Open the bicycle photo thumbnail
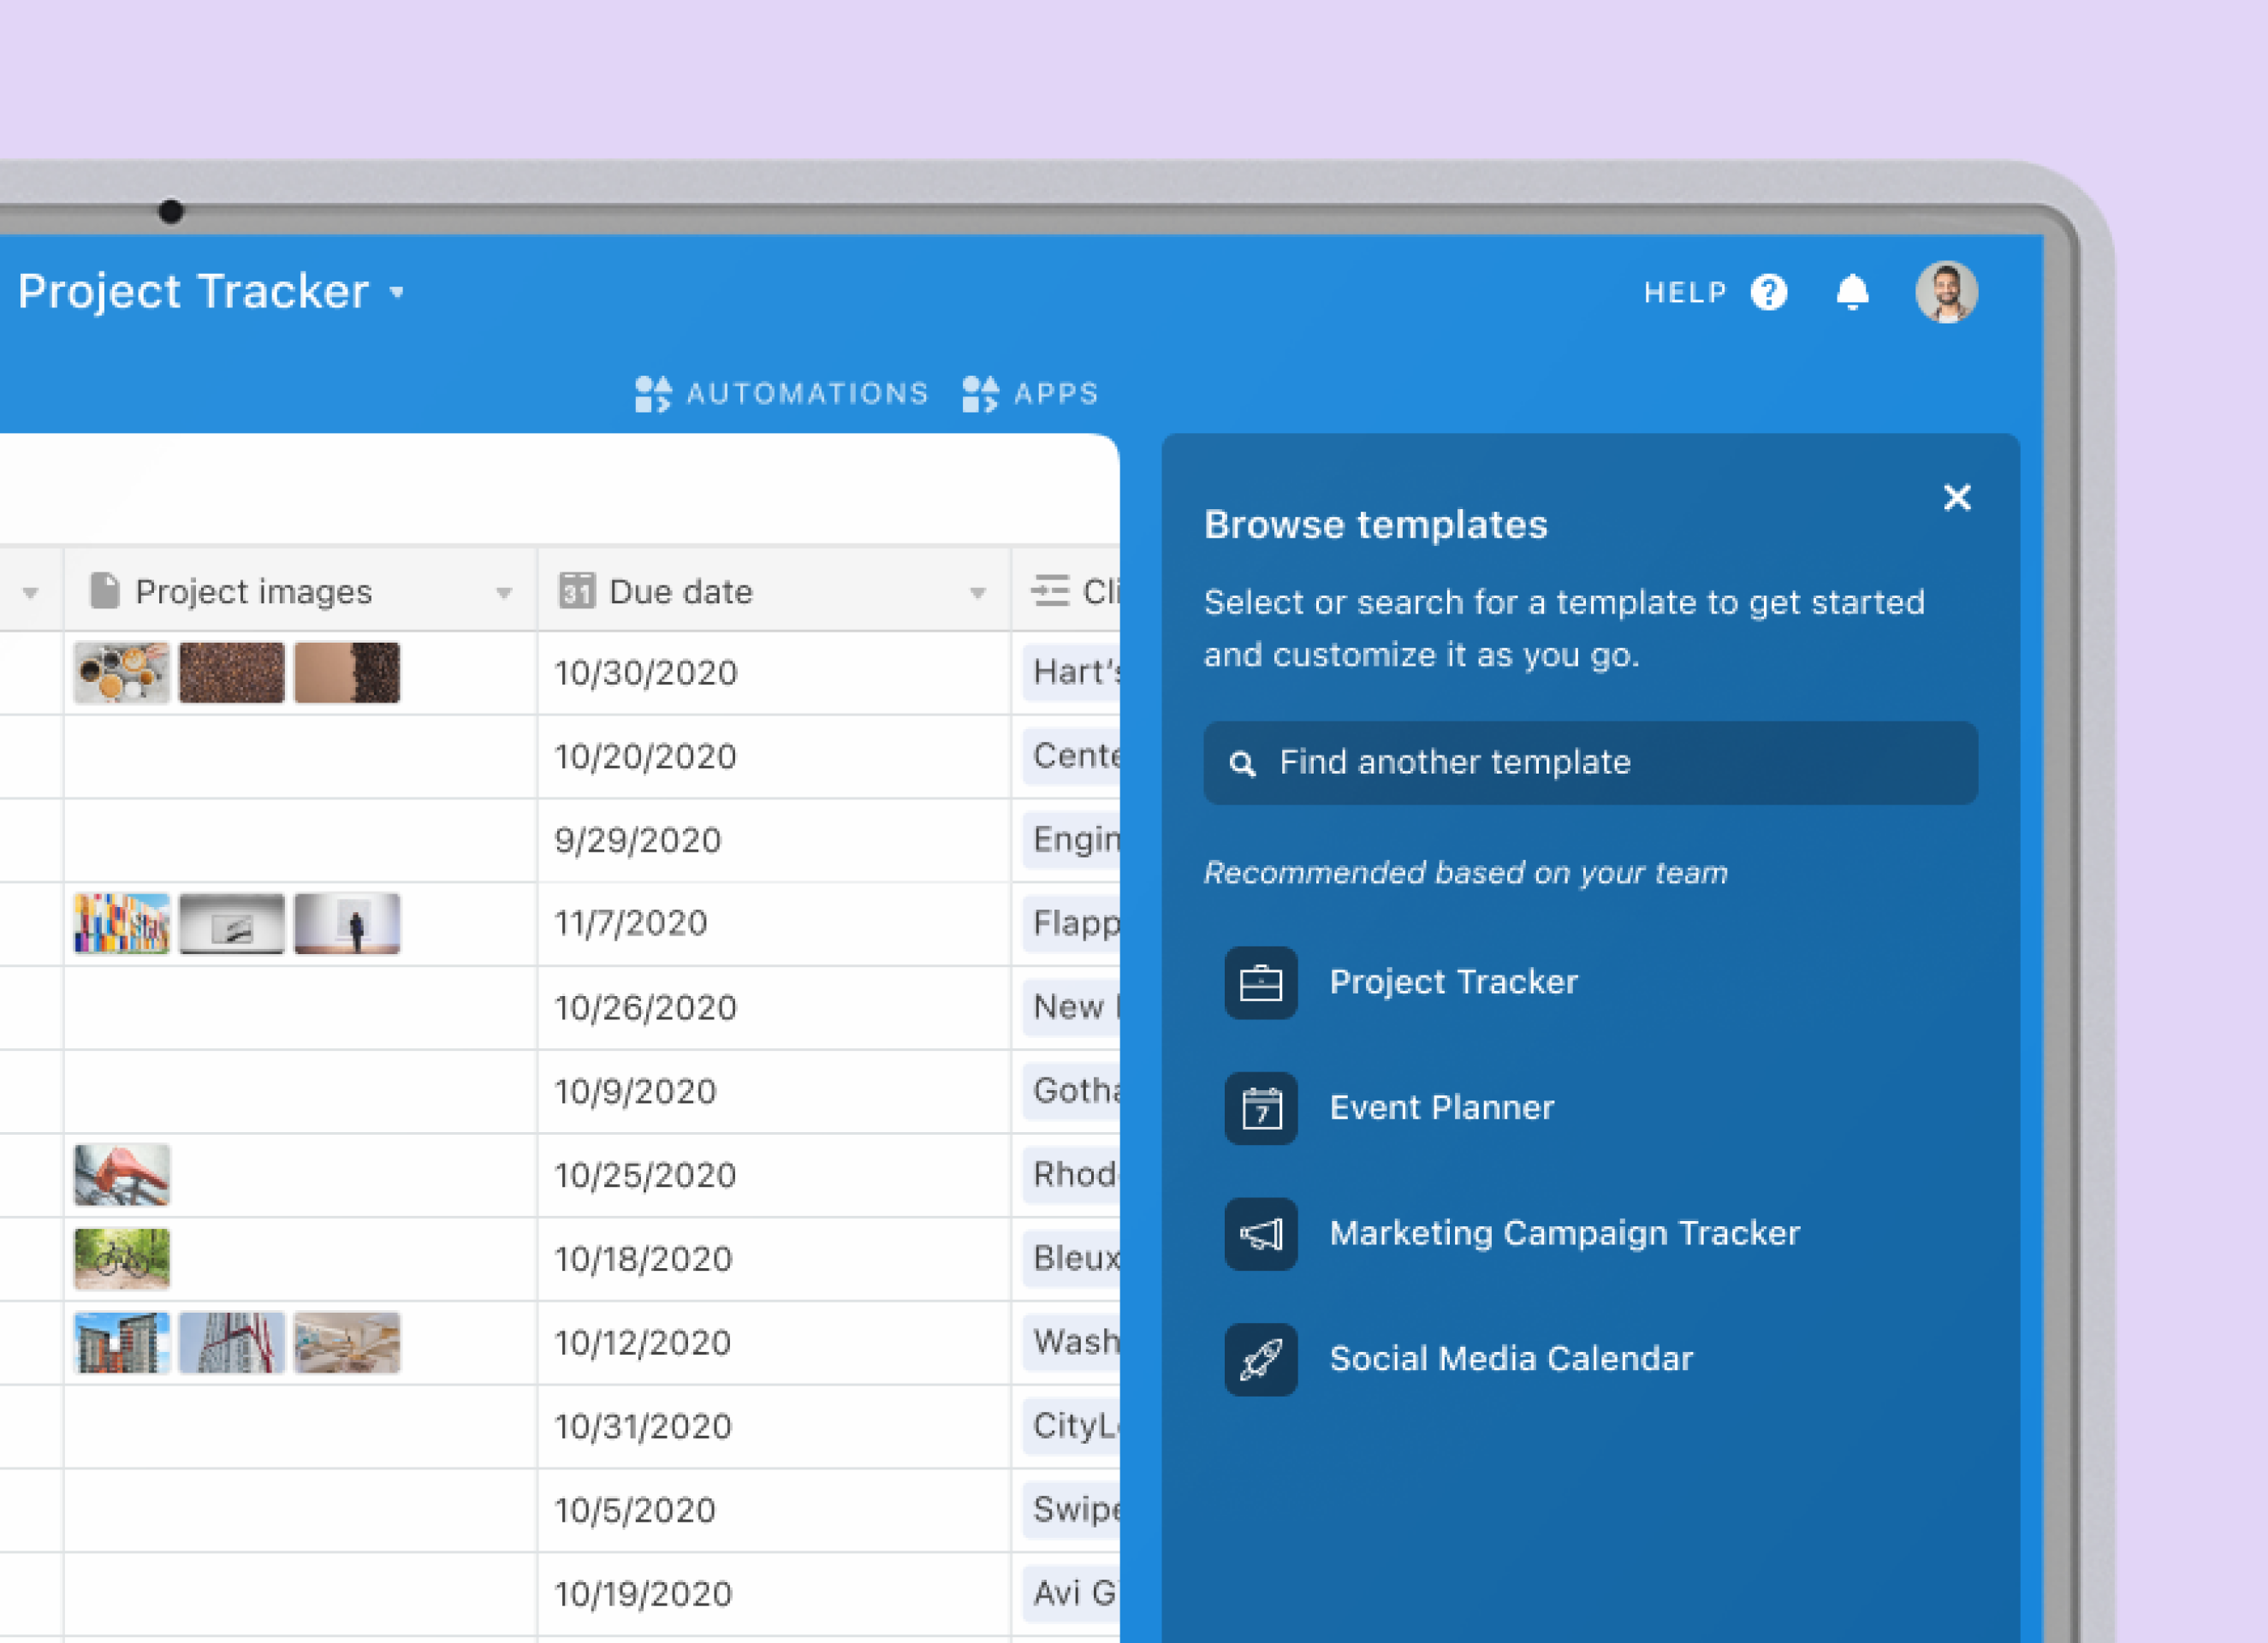 click(x=122, y=1258)
